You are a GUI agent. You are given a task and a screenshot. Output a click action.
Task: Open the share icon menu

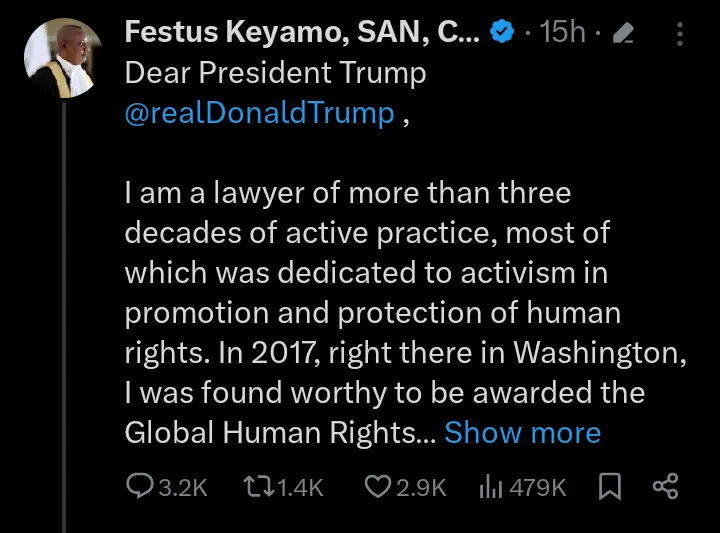click(665, 487)
